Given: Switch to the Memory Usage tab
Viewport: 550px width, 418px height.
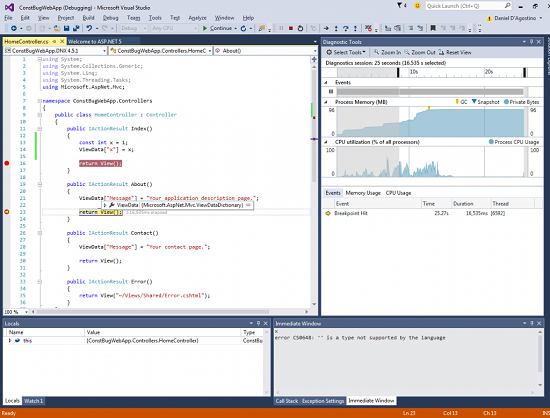Looking at the screenshot, I should (x=363, y=193).
